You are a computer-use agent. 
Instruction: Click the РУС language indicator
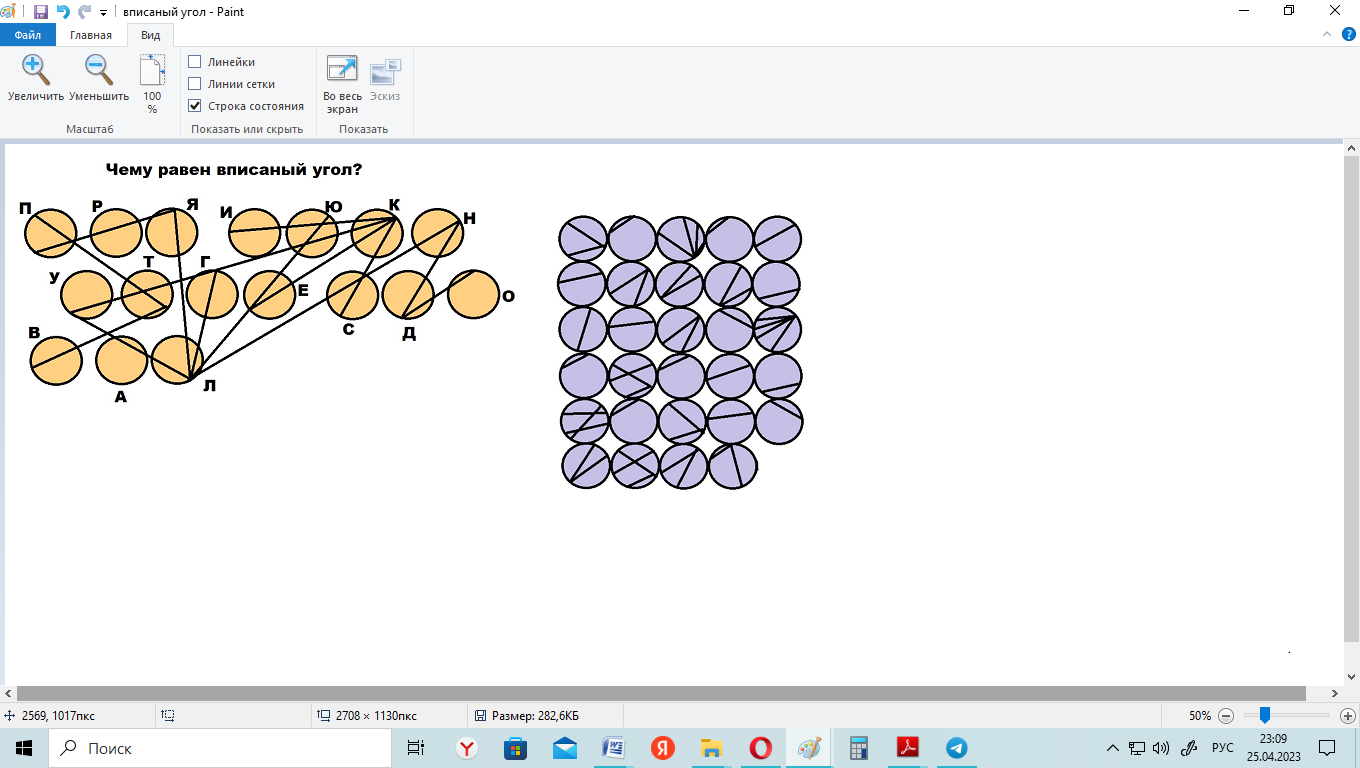point(1222,748)
